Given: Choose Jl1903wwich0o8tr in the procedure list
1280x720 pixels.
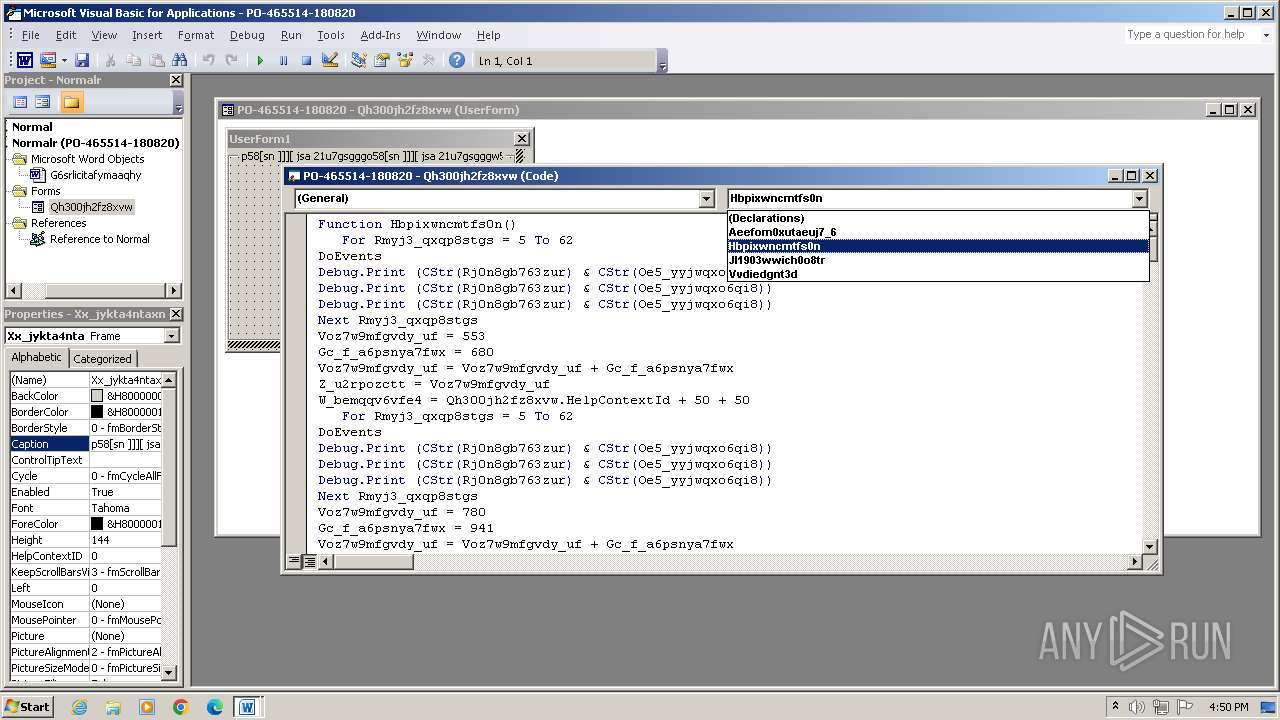Looking at the screenshot, I should [x=938, y=260].
